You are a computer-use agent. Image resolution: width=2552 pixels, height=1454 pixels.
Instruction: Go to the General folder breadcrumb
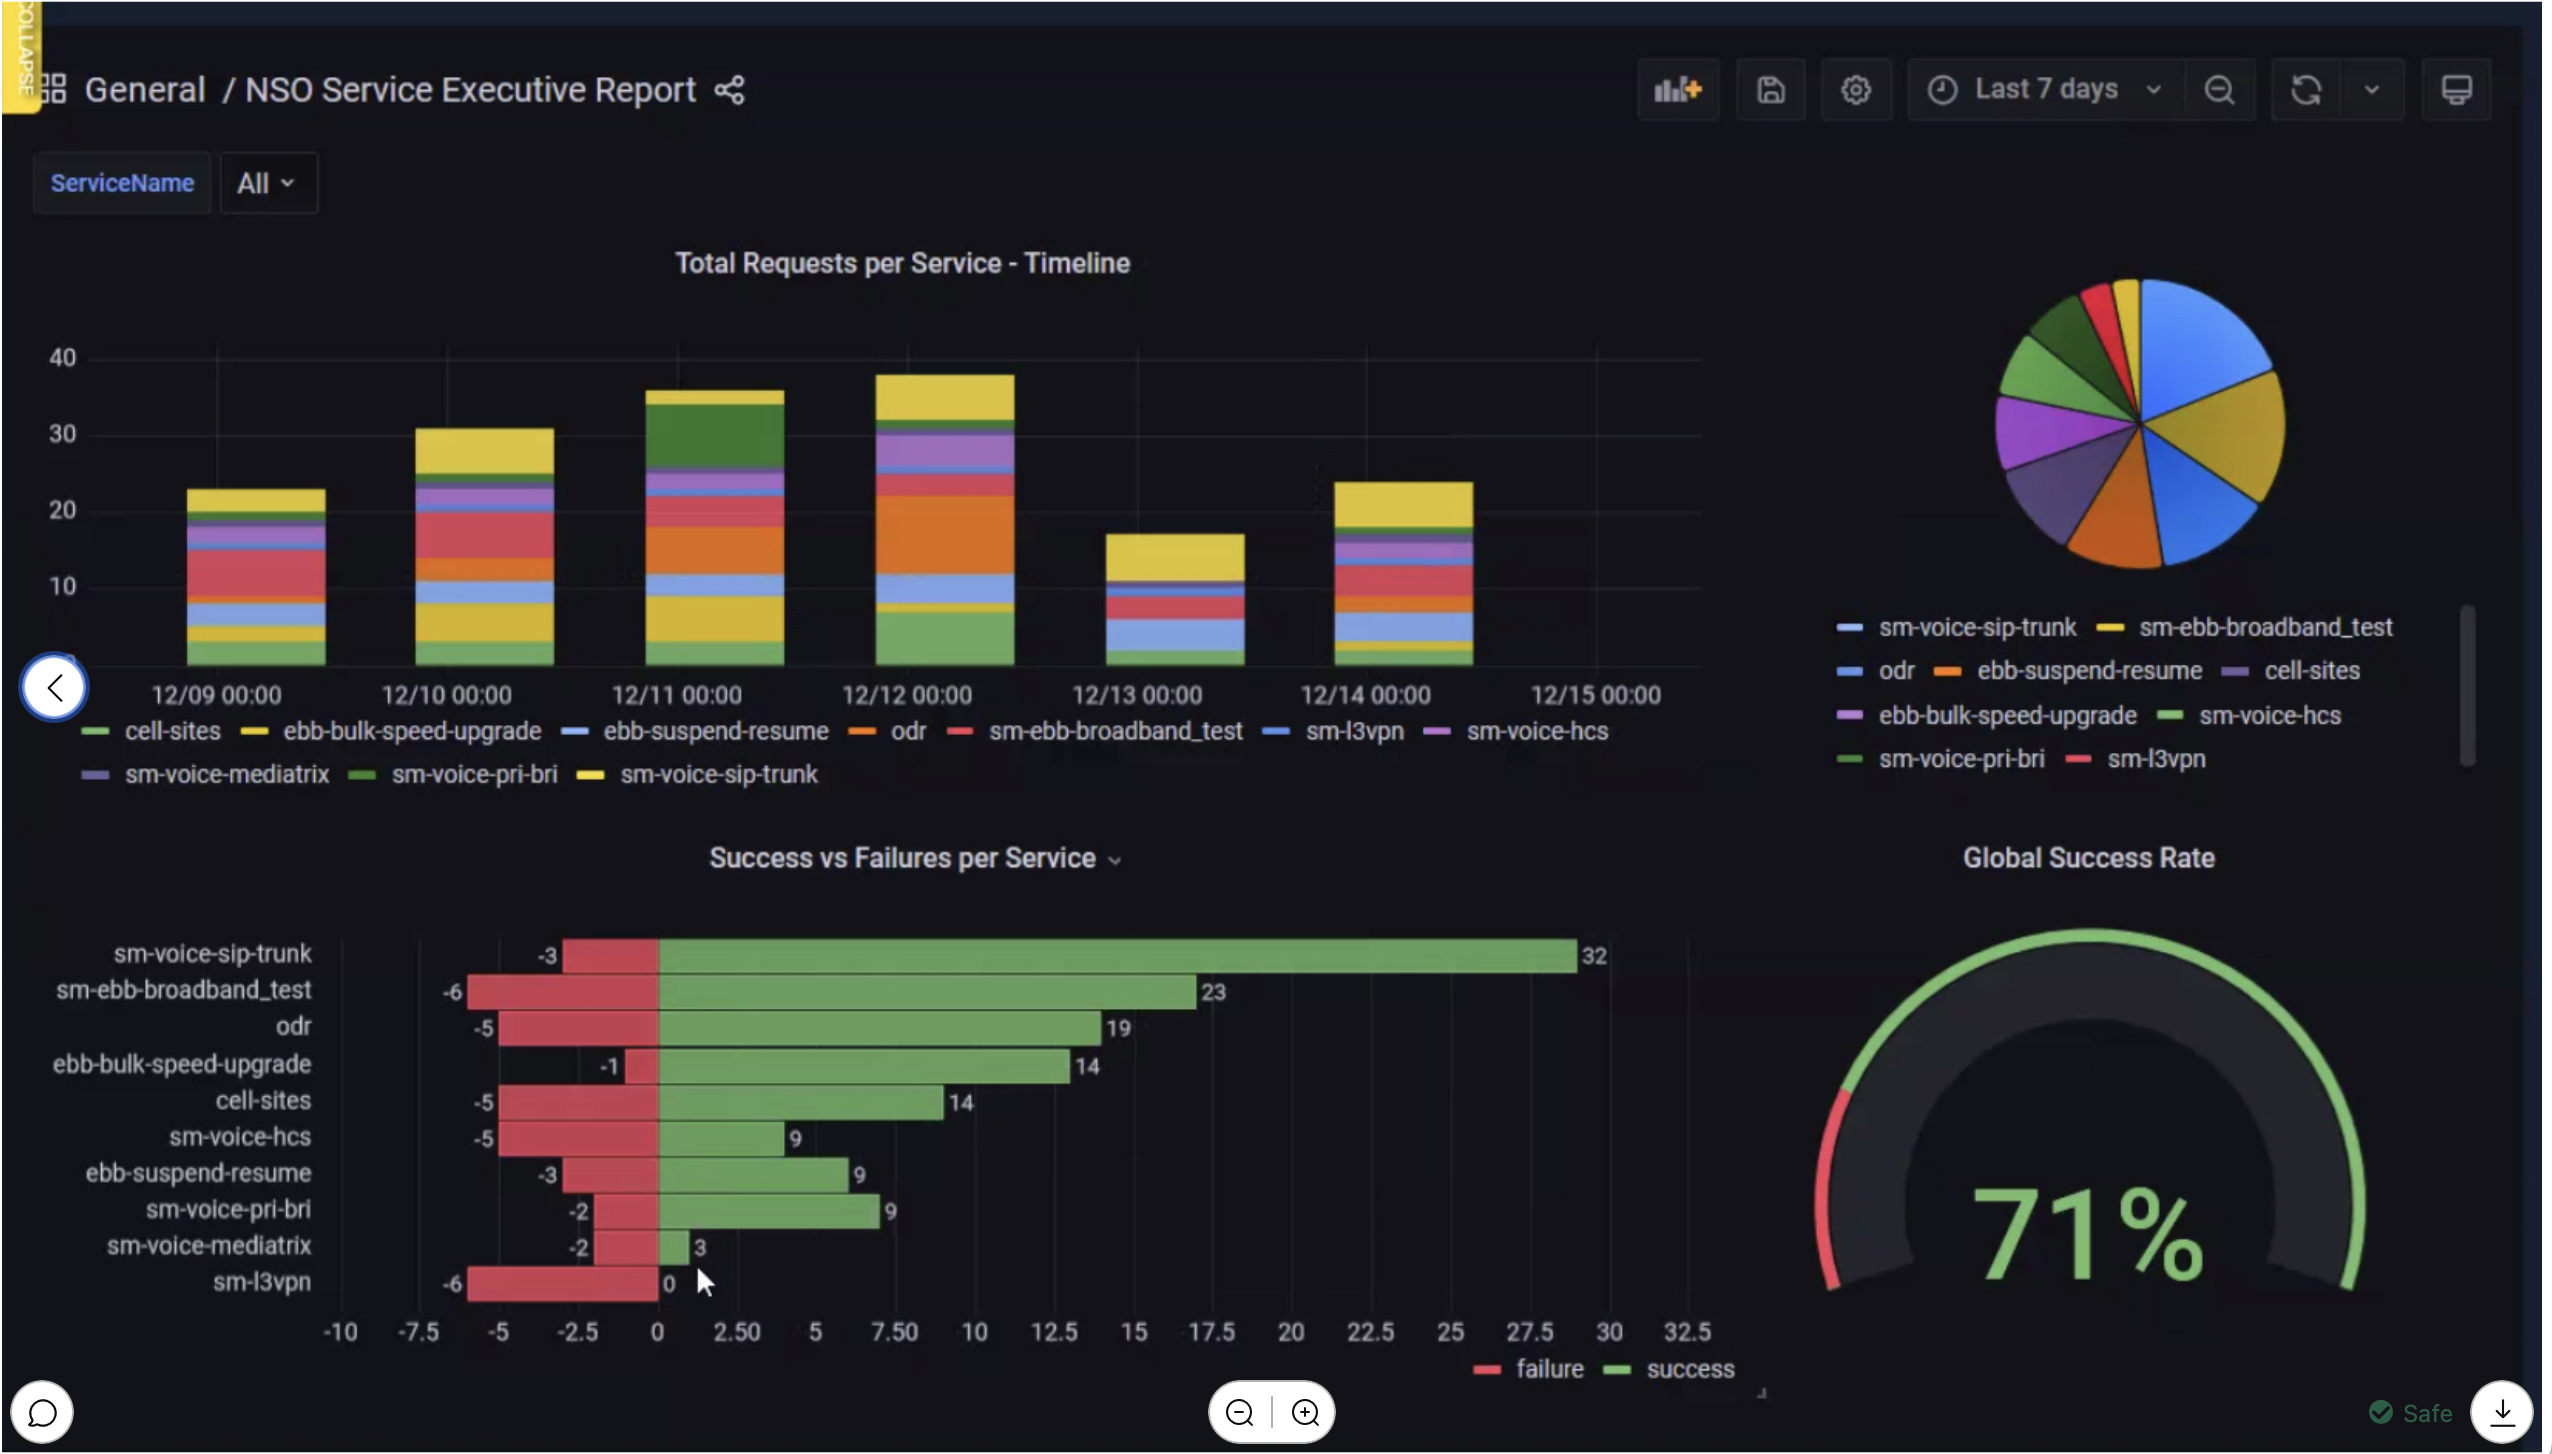(x=145, y=90)
